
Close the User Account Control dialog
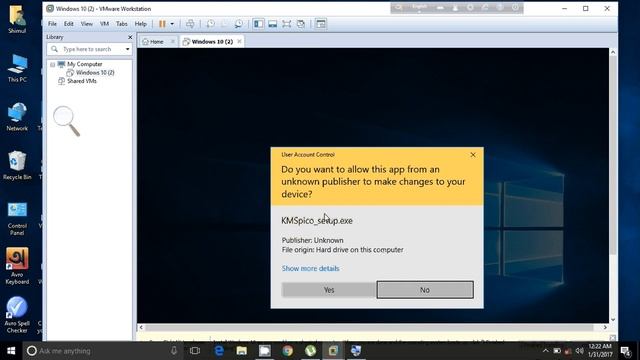[473, 155]
